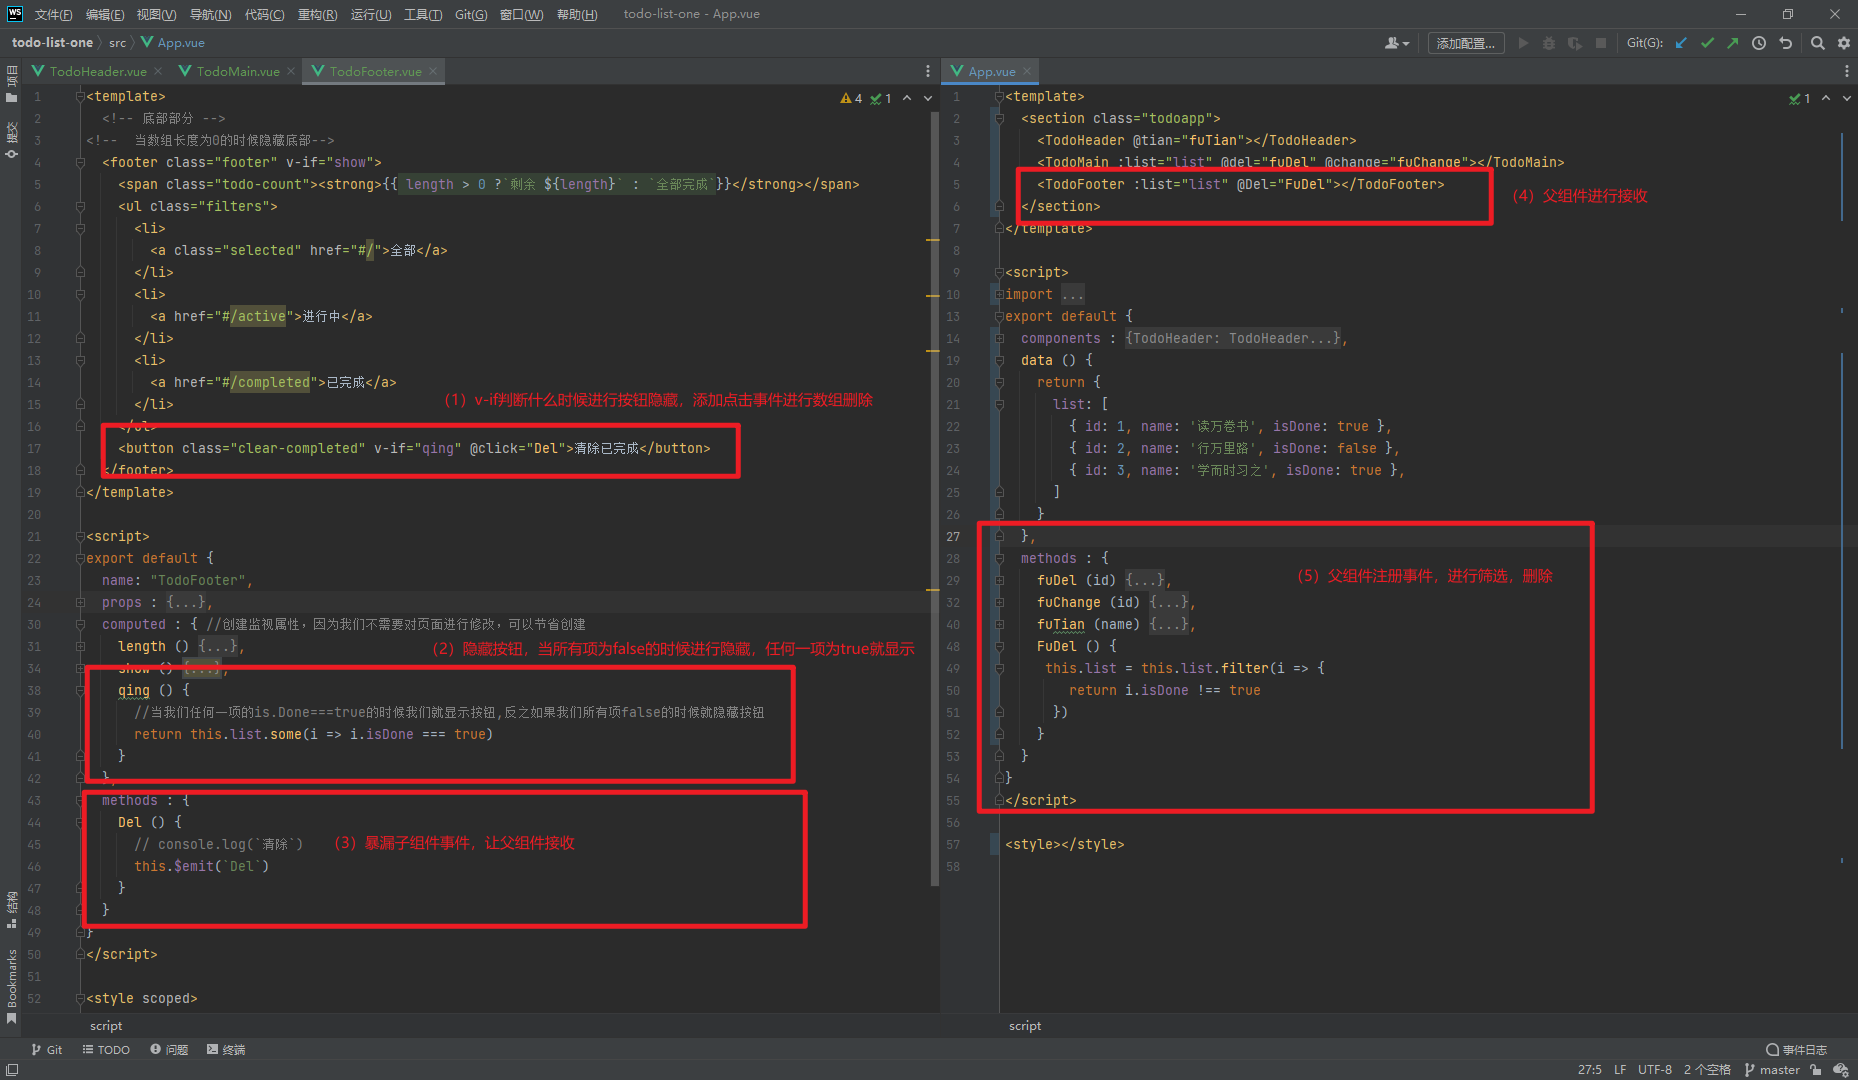Click the Git rollback undo icon
This screenshot has height=1080, width=1858.
pyautogui.click(x=1785, y=43)
